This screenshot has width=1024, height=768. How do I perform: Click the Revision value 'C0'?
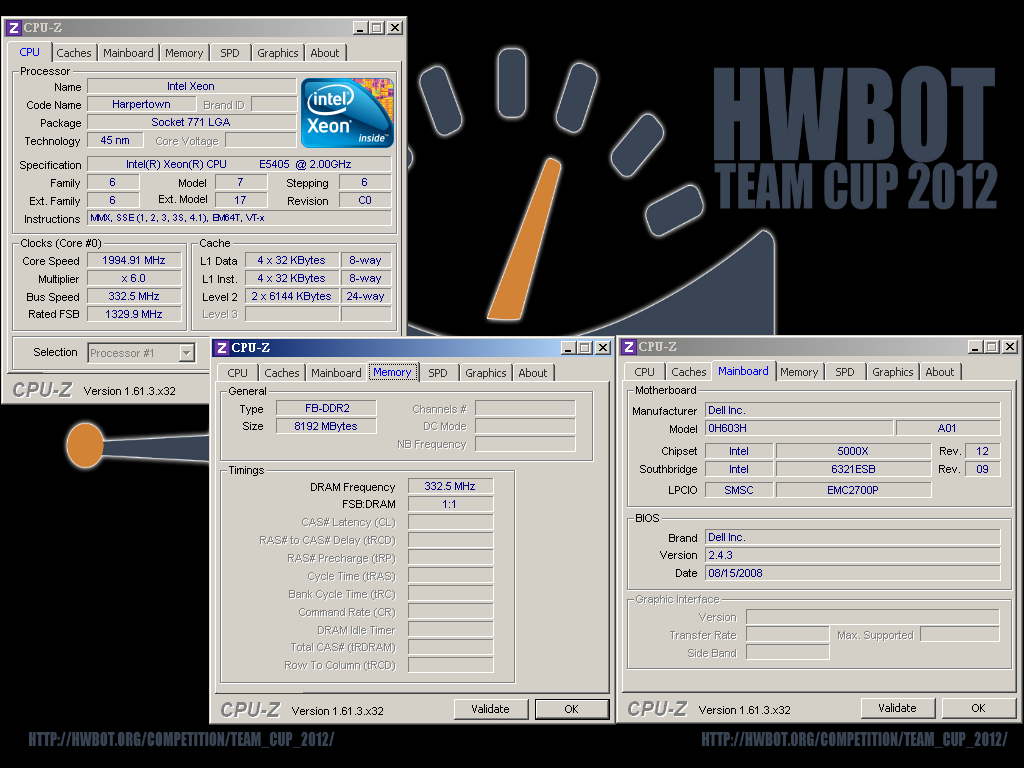[364, 200]
